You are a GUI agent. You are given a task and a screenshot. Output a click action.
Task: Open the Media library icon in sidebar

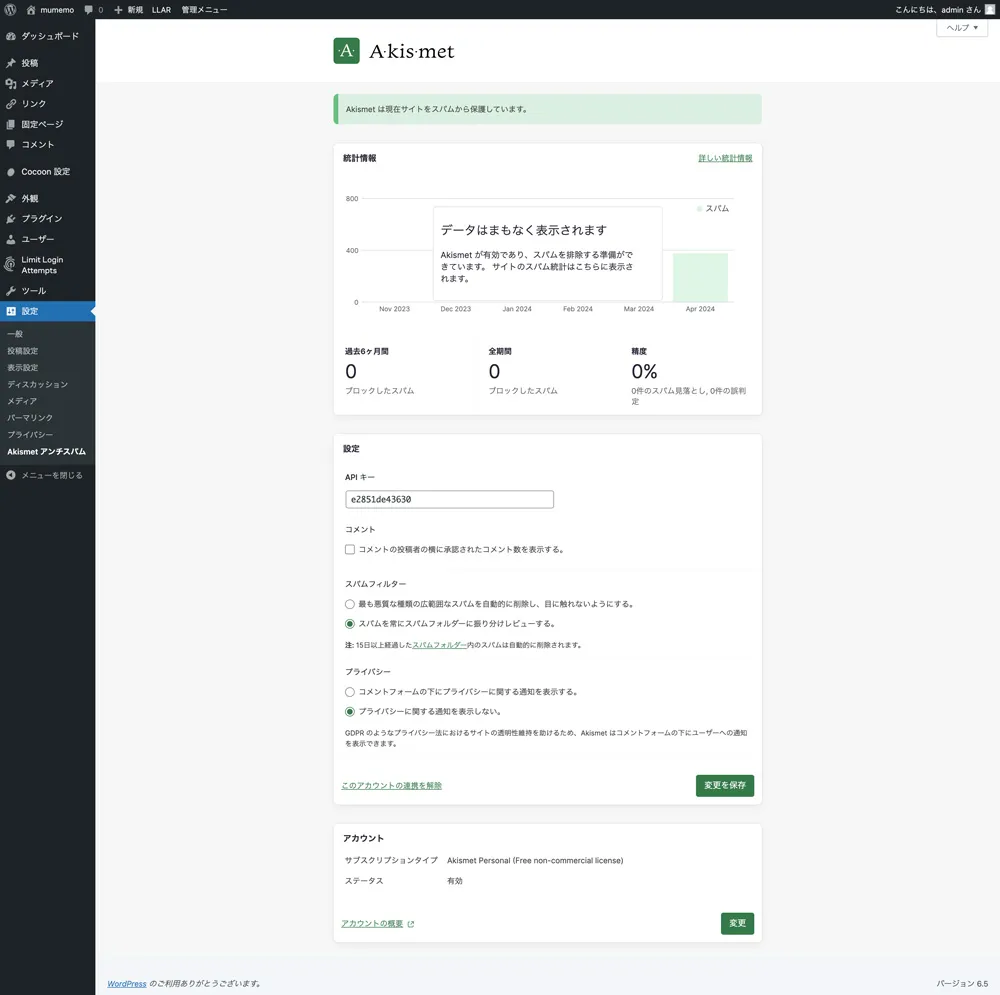[11, 84]
